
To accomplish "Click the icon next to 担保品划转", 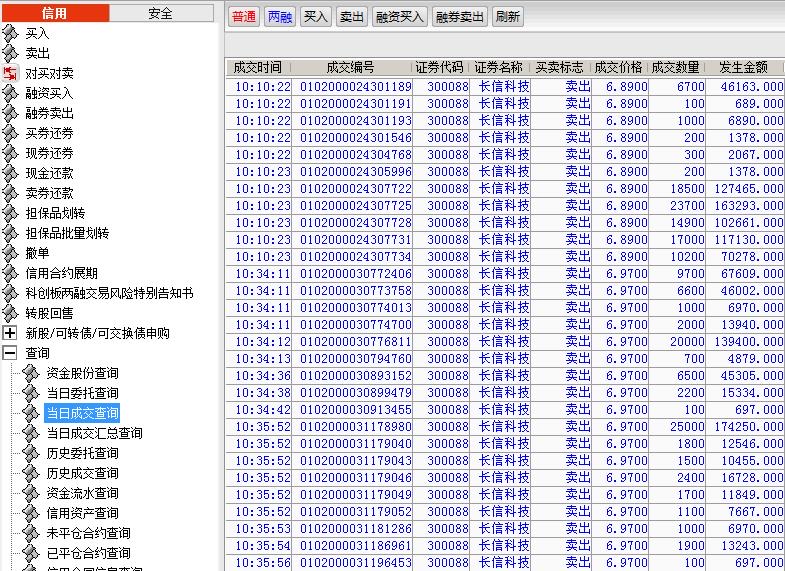I will [x=10, y=213].
